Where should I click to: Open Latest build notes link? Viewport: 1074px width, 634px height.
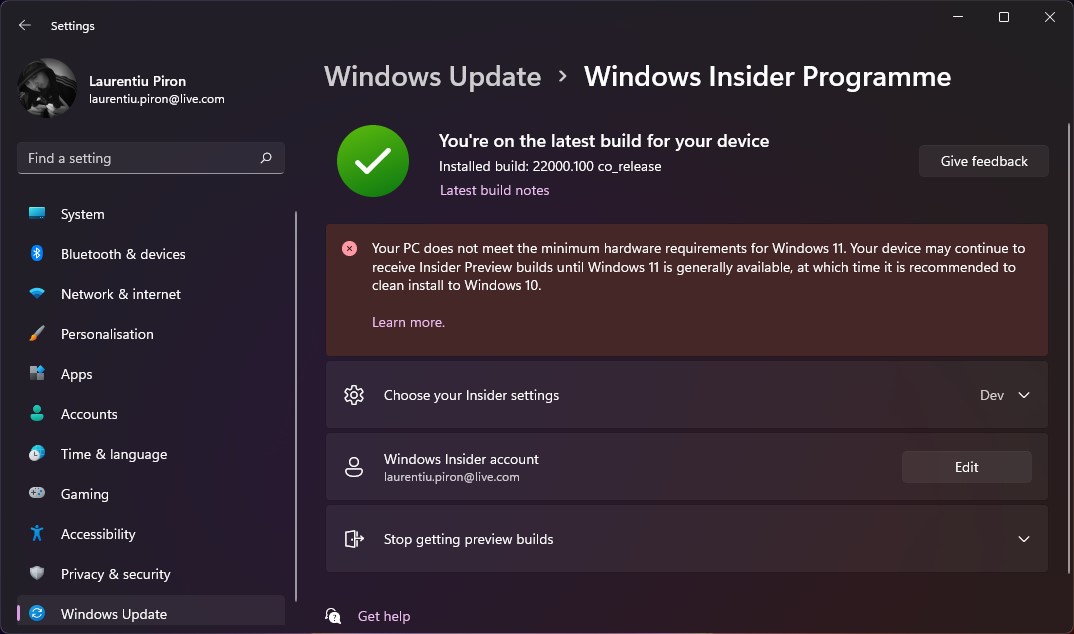(495, 190)
